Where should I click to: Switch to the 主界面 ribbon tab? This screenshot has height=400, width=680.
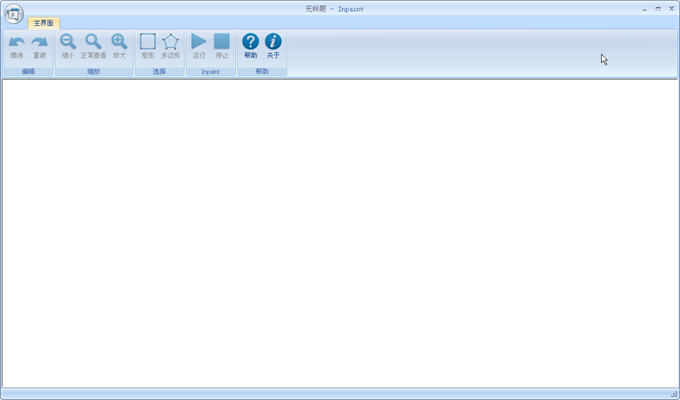pos(43,23)
